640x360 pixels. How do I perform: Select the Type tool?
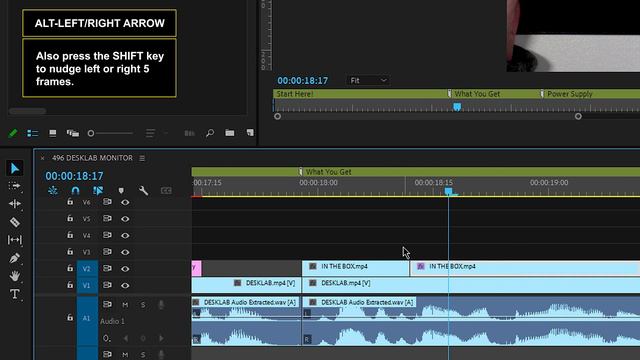pos(15,294)
